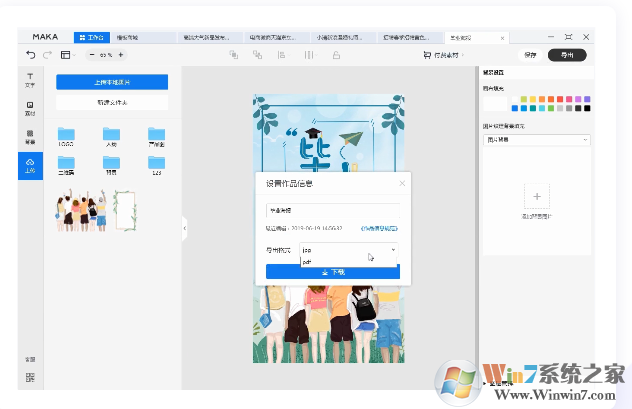The height and width of the screenshot is (409, 632).
Task: Open the folder named 123
Action: 156,166
